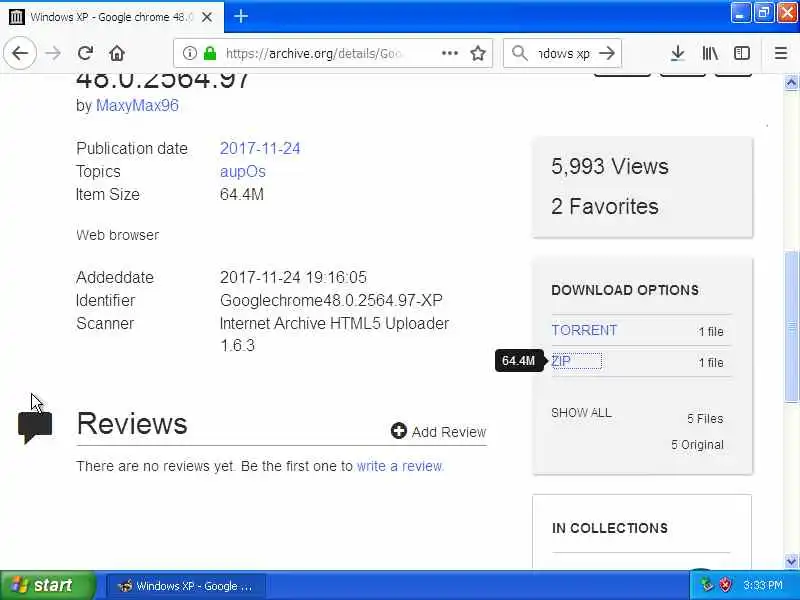Click the Googlechrome48.0.2564.97-XP identifier text
This screenshot has width=800, height=600.
331,300
